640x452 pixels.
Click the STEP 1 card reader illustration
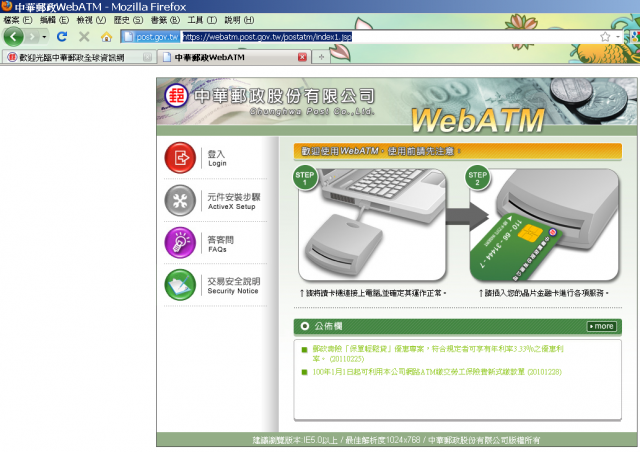[x=371, y=225]
